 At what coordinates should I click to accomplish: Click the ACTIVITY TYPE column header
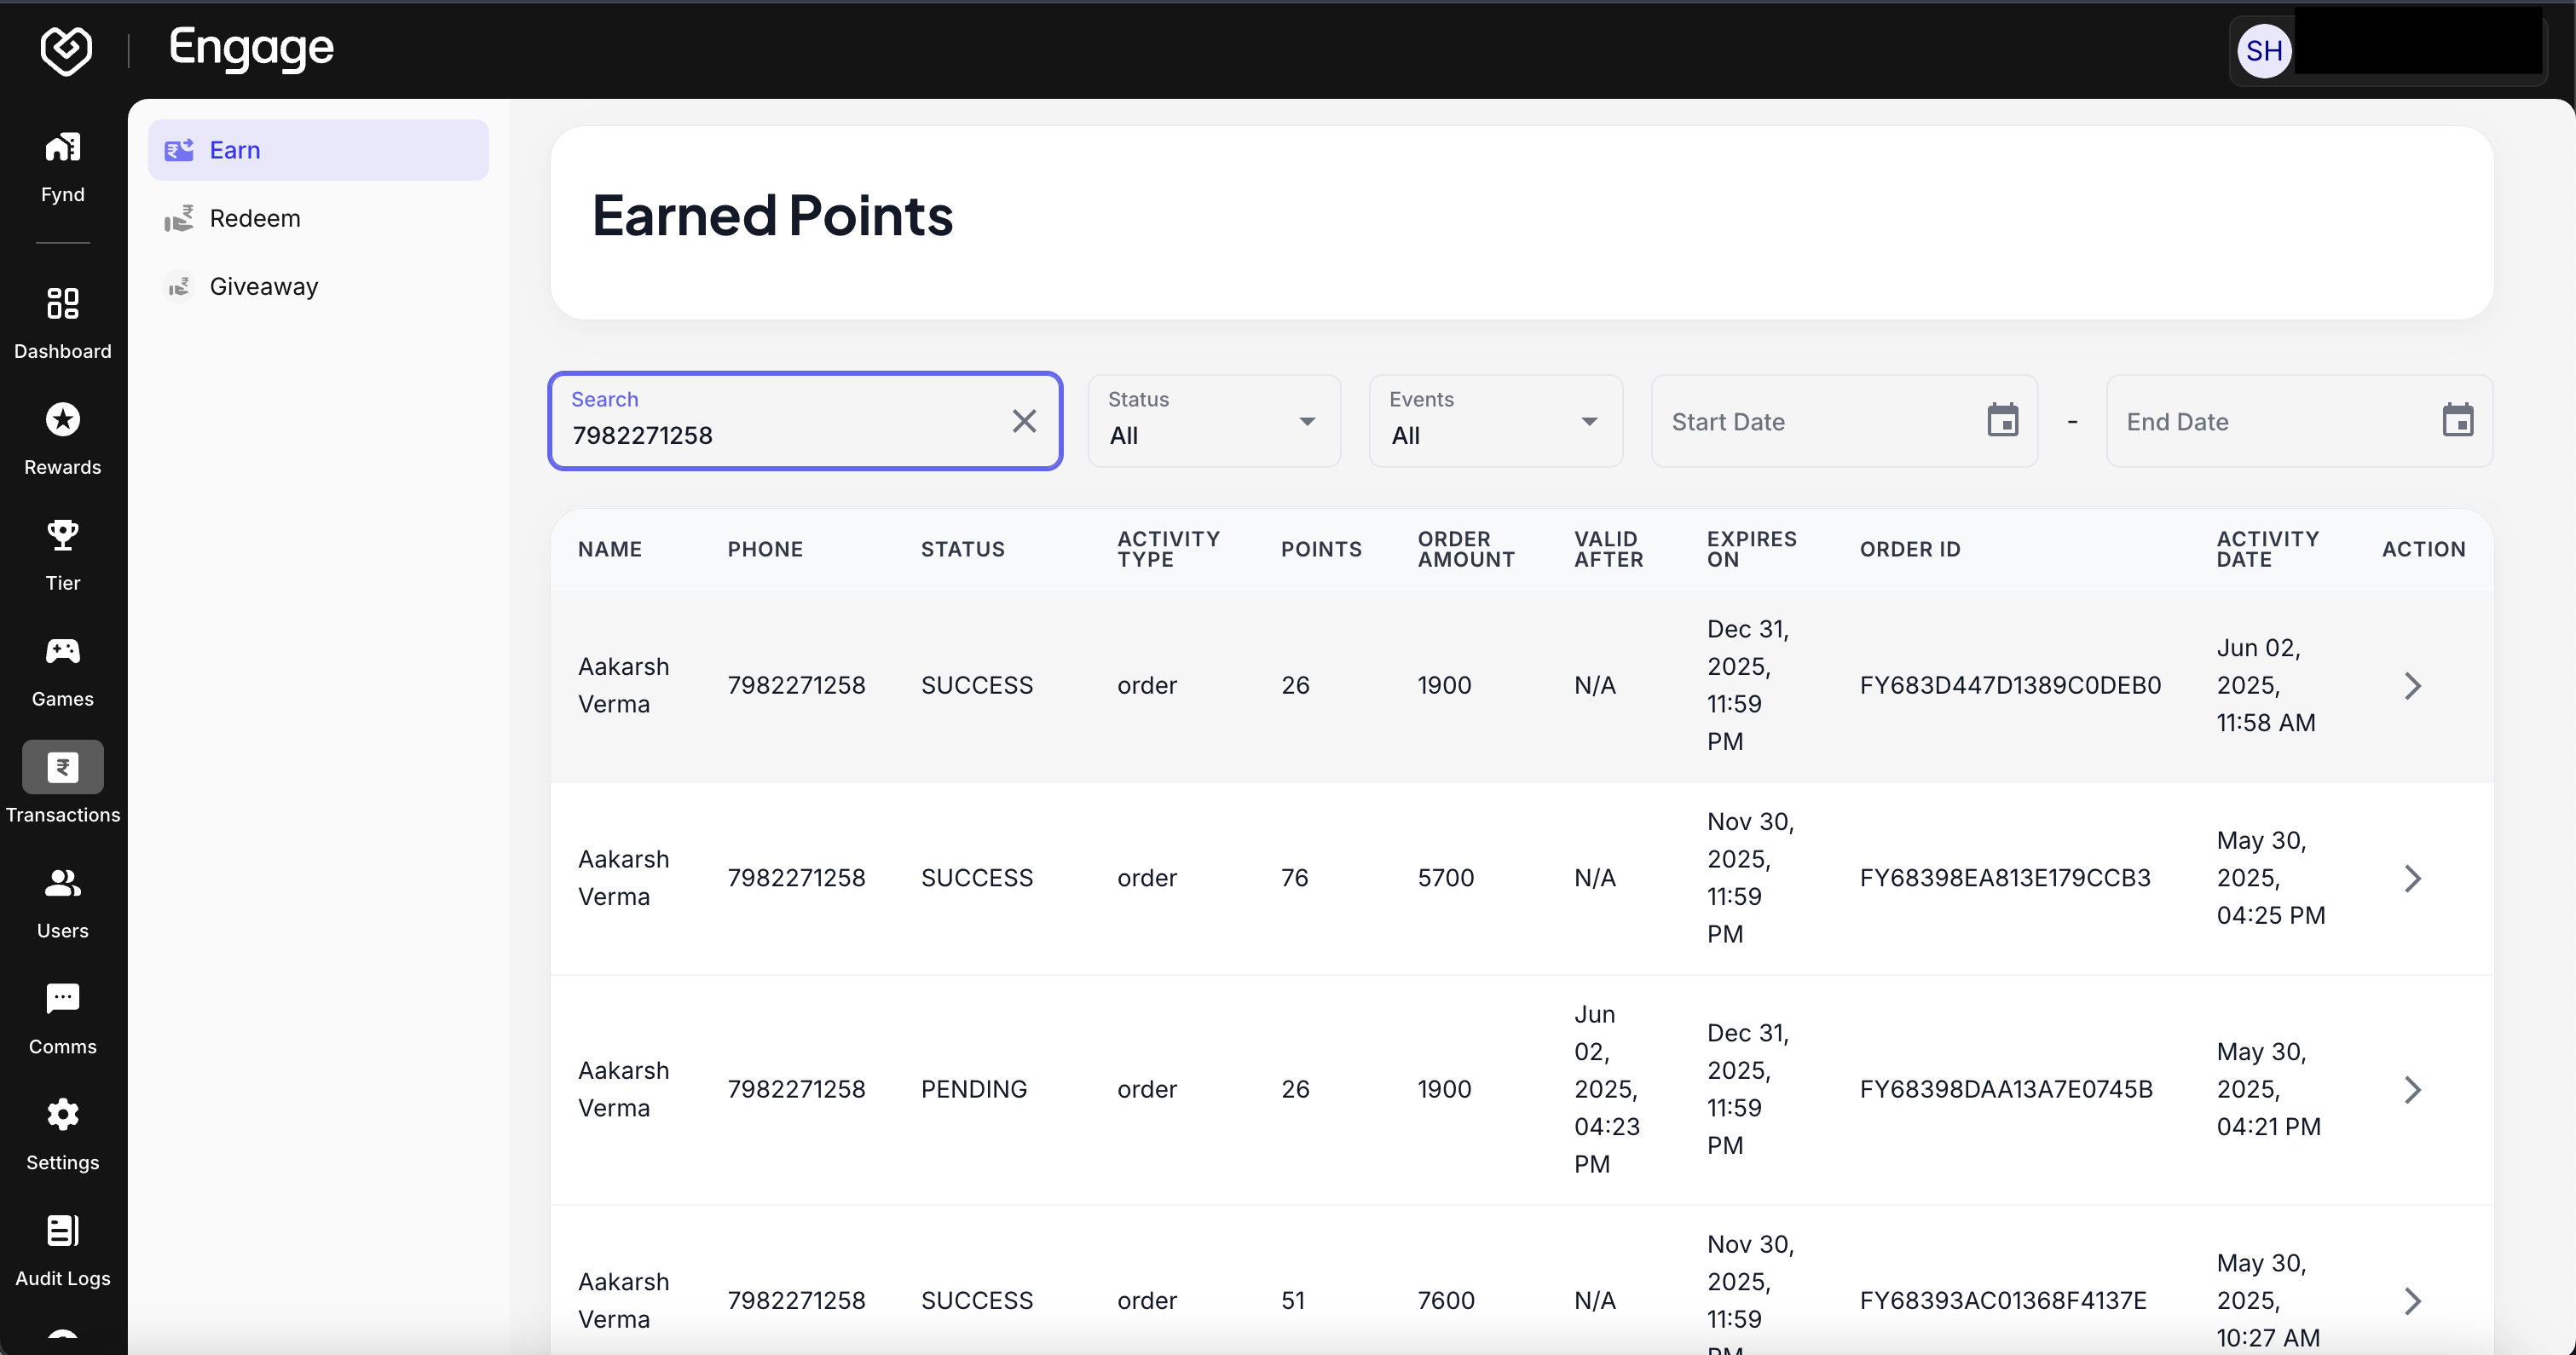click(x=1168, y=549)
